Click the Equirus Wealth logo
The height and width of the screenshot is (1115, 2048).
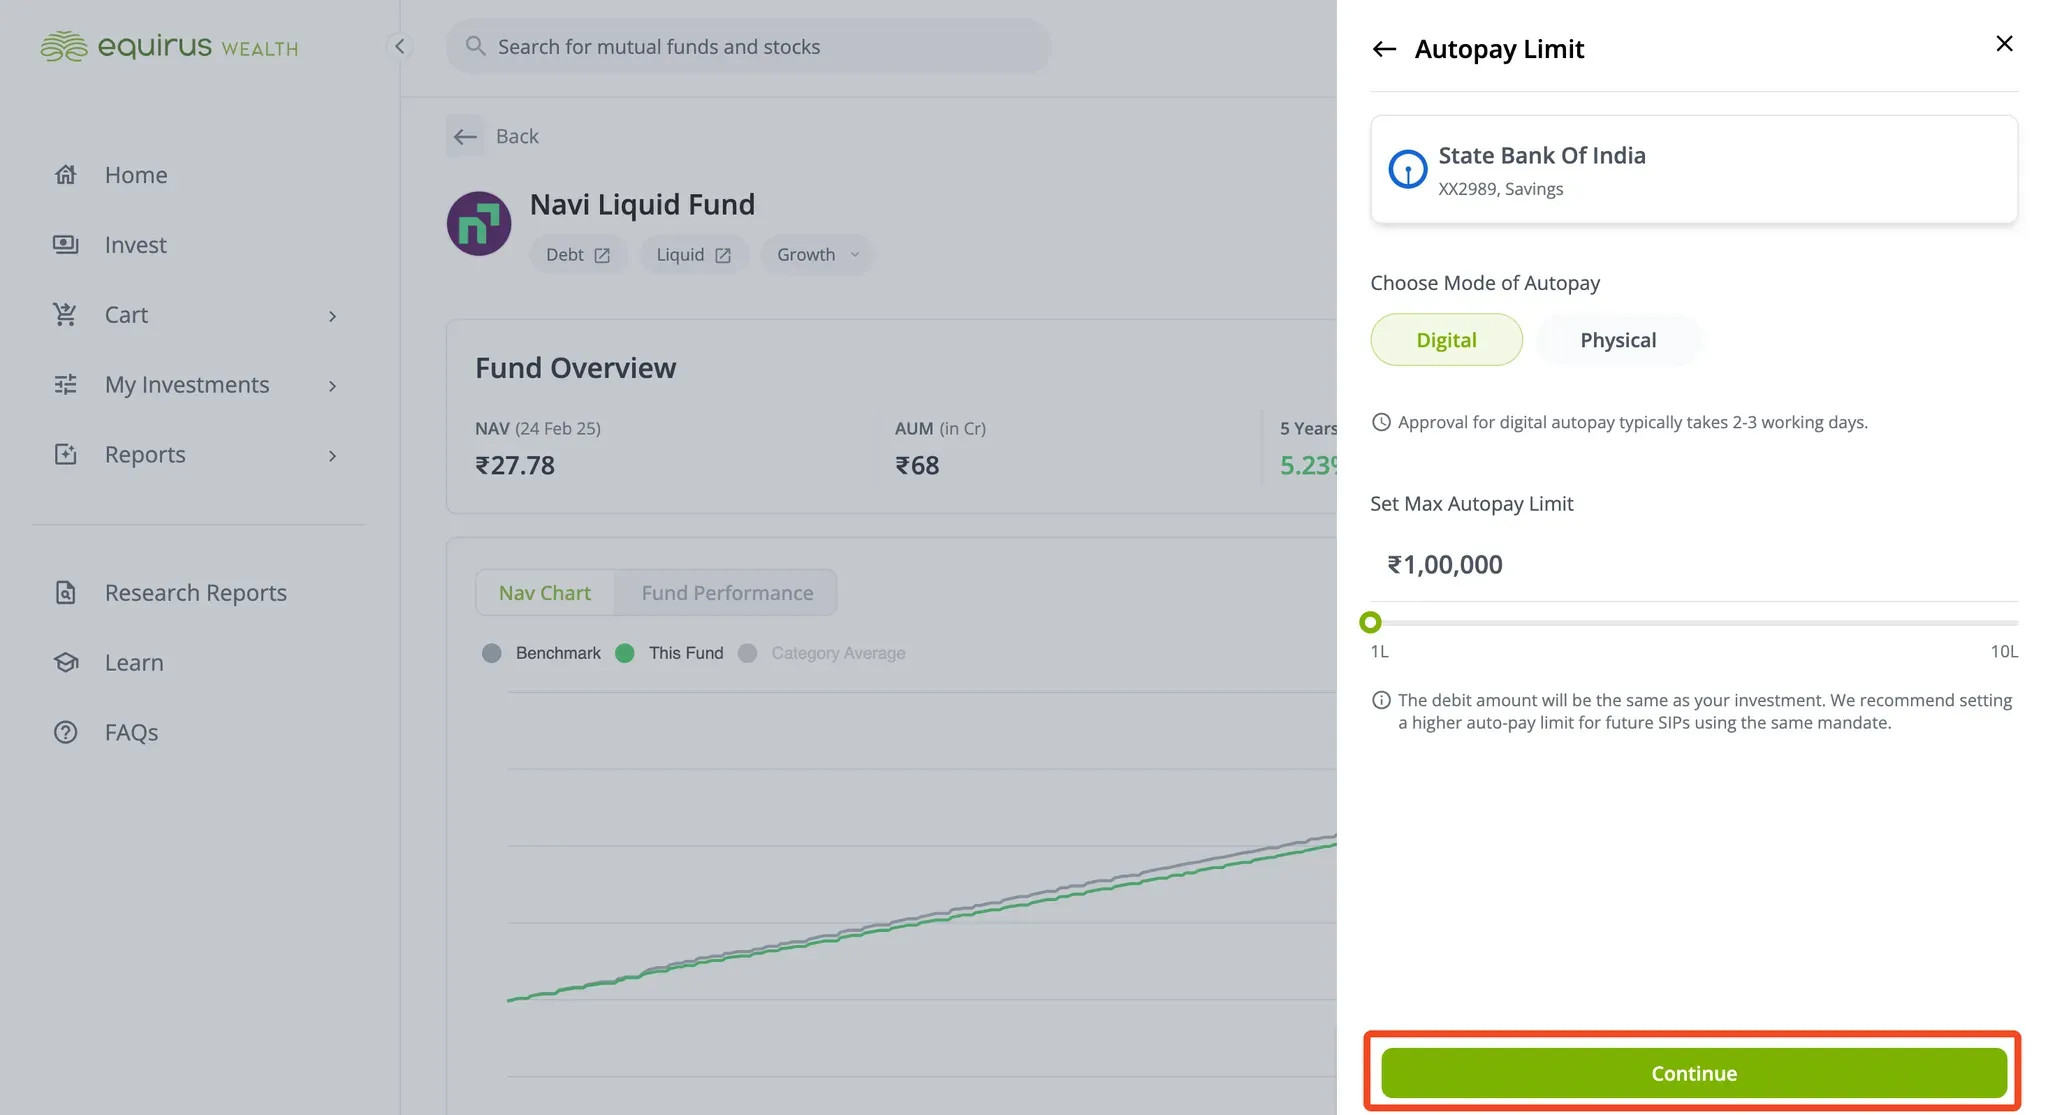click(169, 47)
